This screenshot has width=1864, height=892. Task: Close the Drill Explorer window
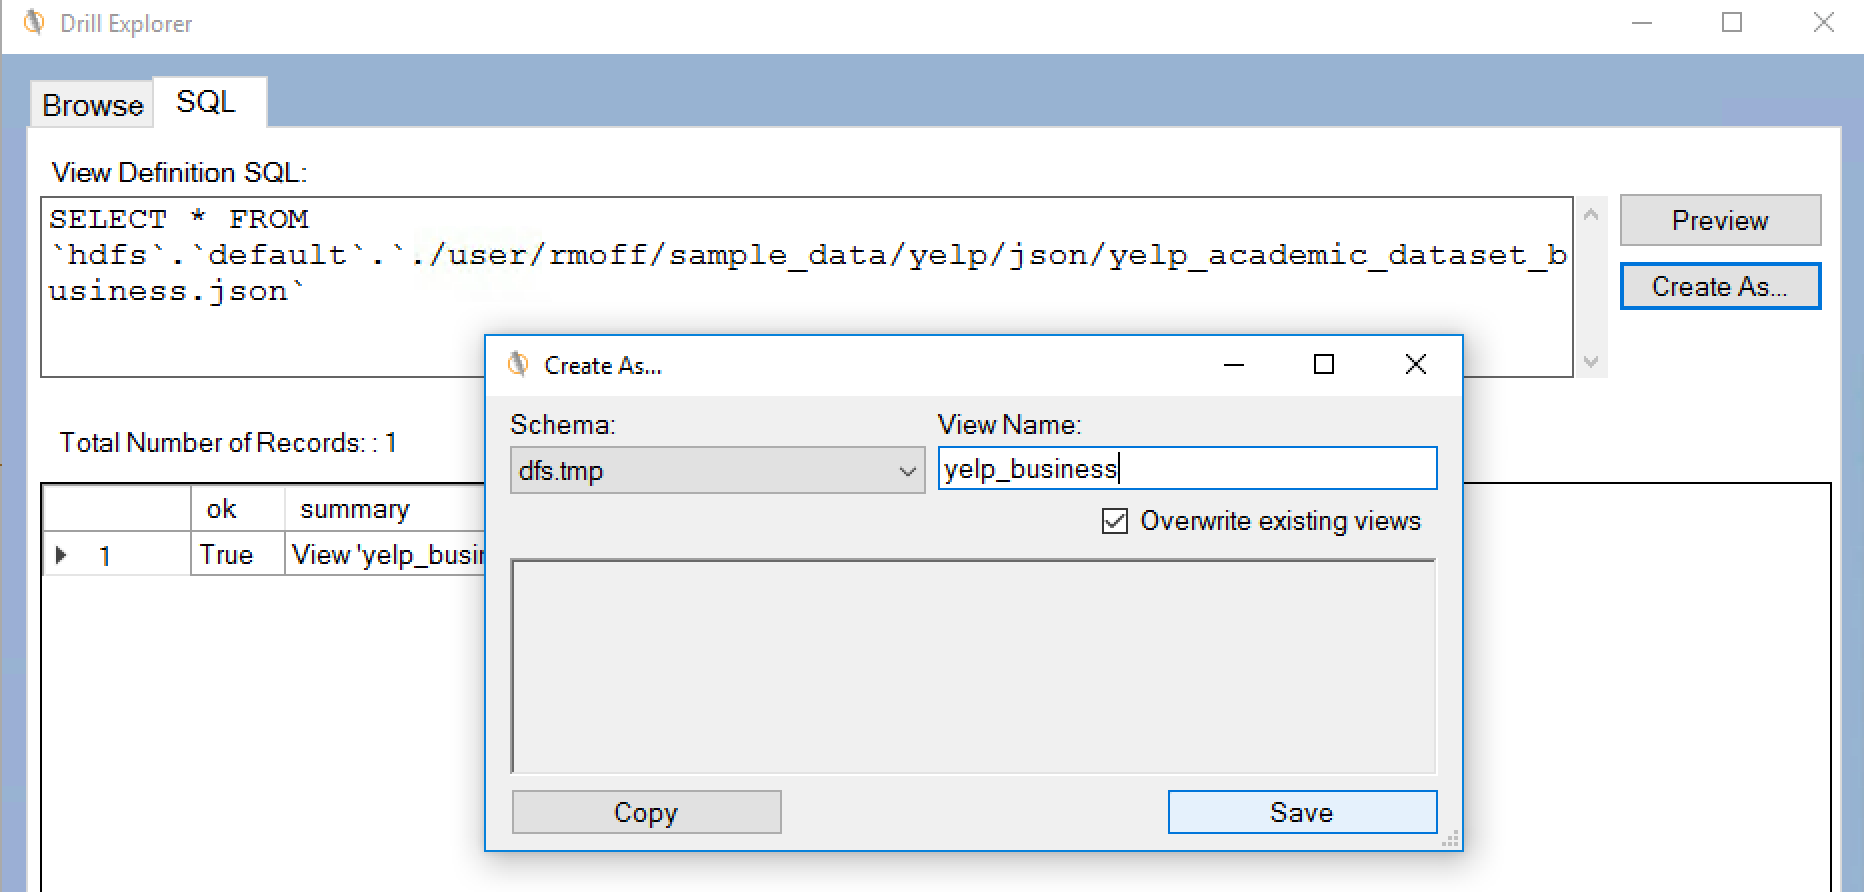(x=1823, y=23)
